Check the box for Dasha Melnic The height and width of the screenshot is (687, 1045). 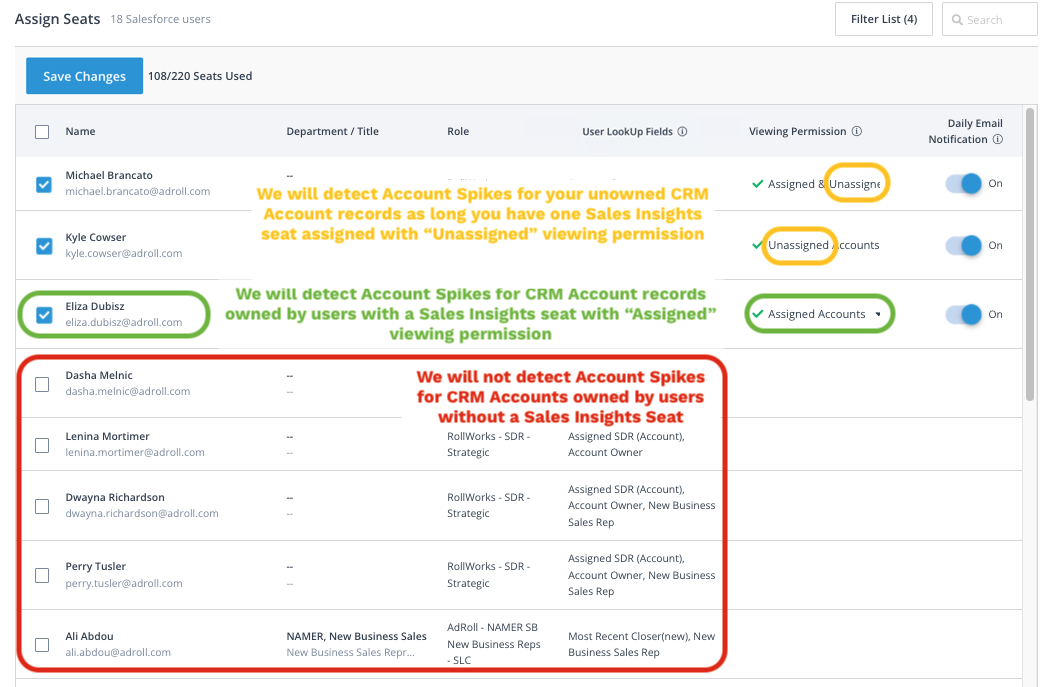point(42,384)
